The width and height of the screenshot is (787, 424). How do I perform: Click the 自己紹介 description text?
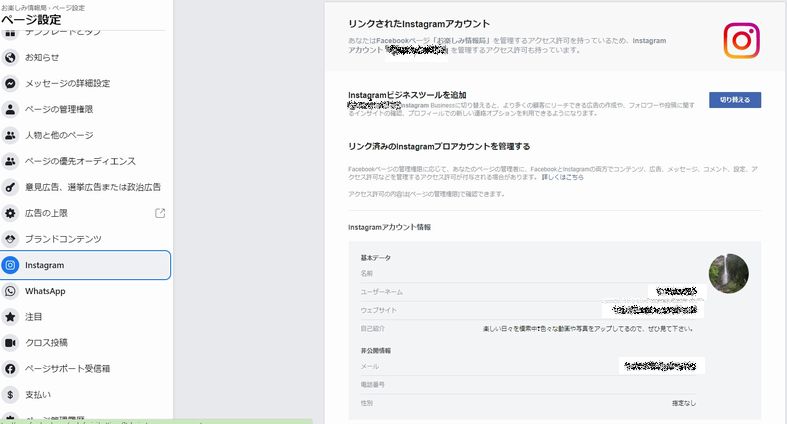click(x=588, y=329)
